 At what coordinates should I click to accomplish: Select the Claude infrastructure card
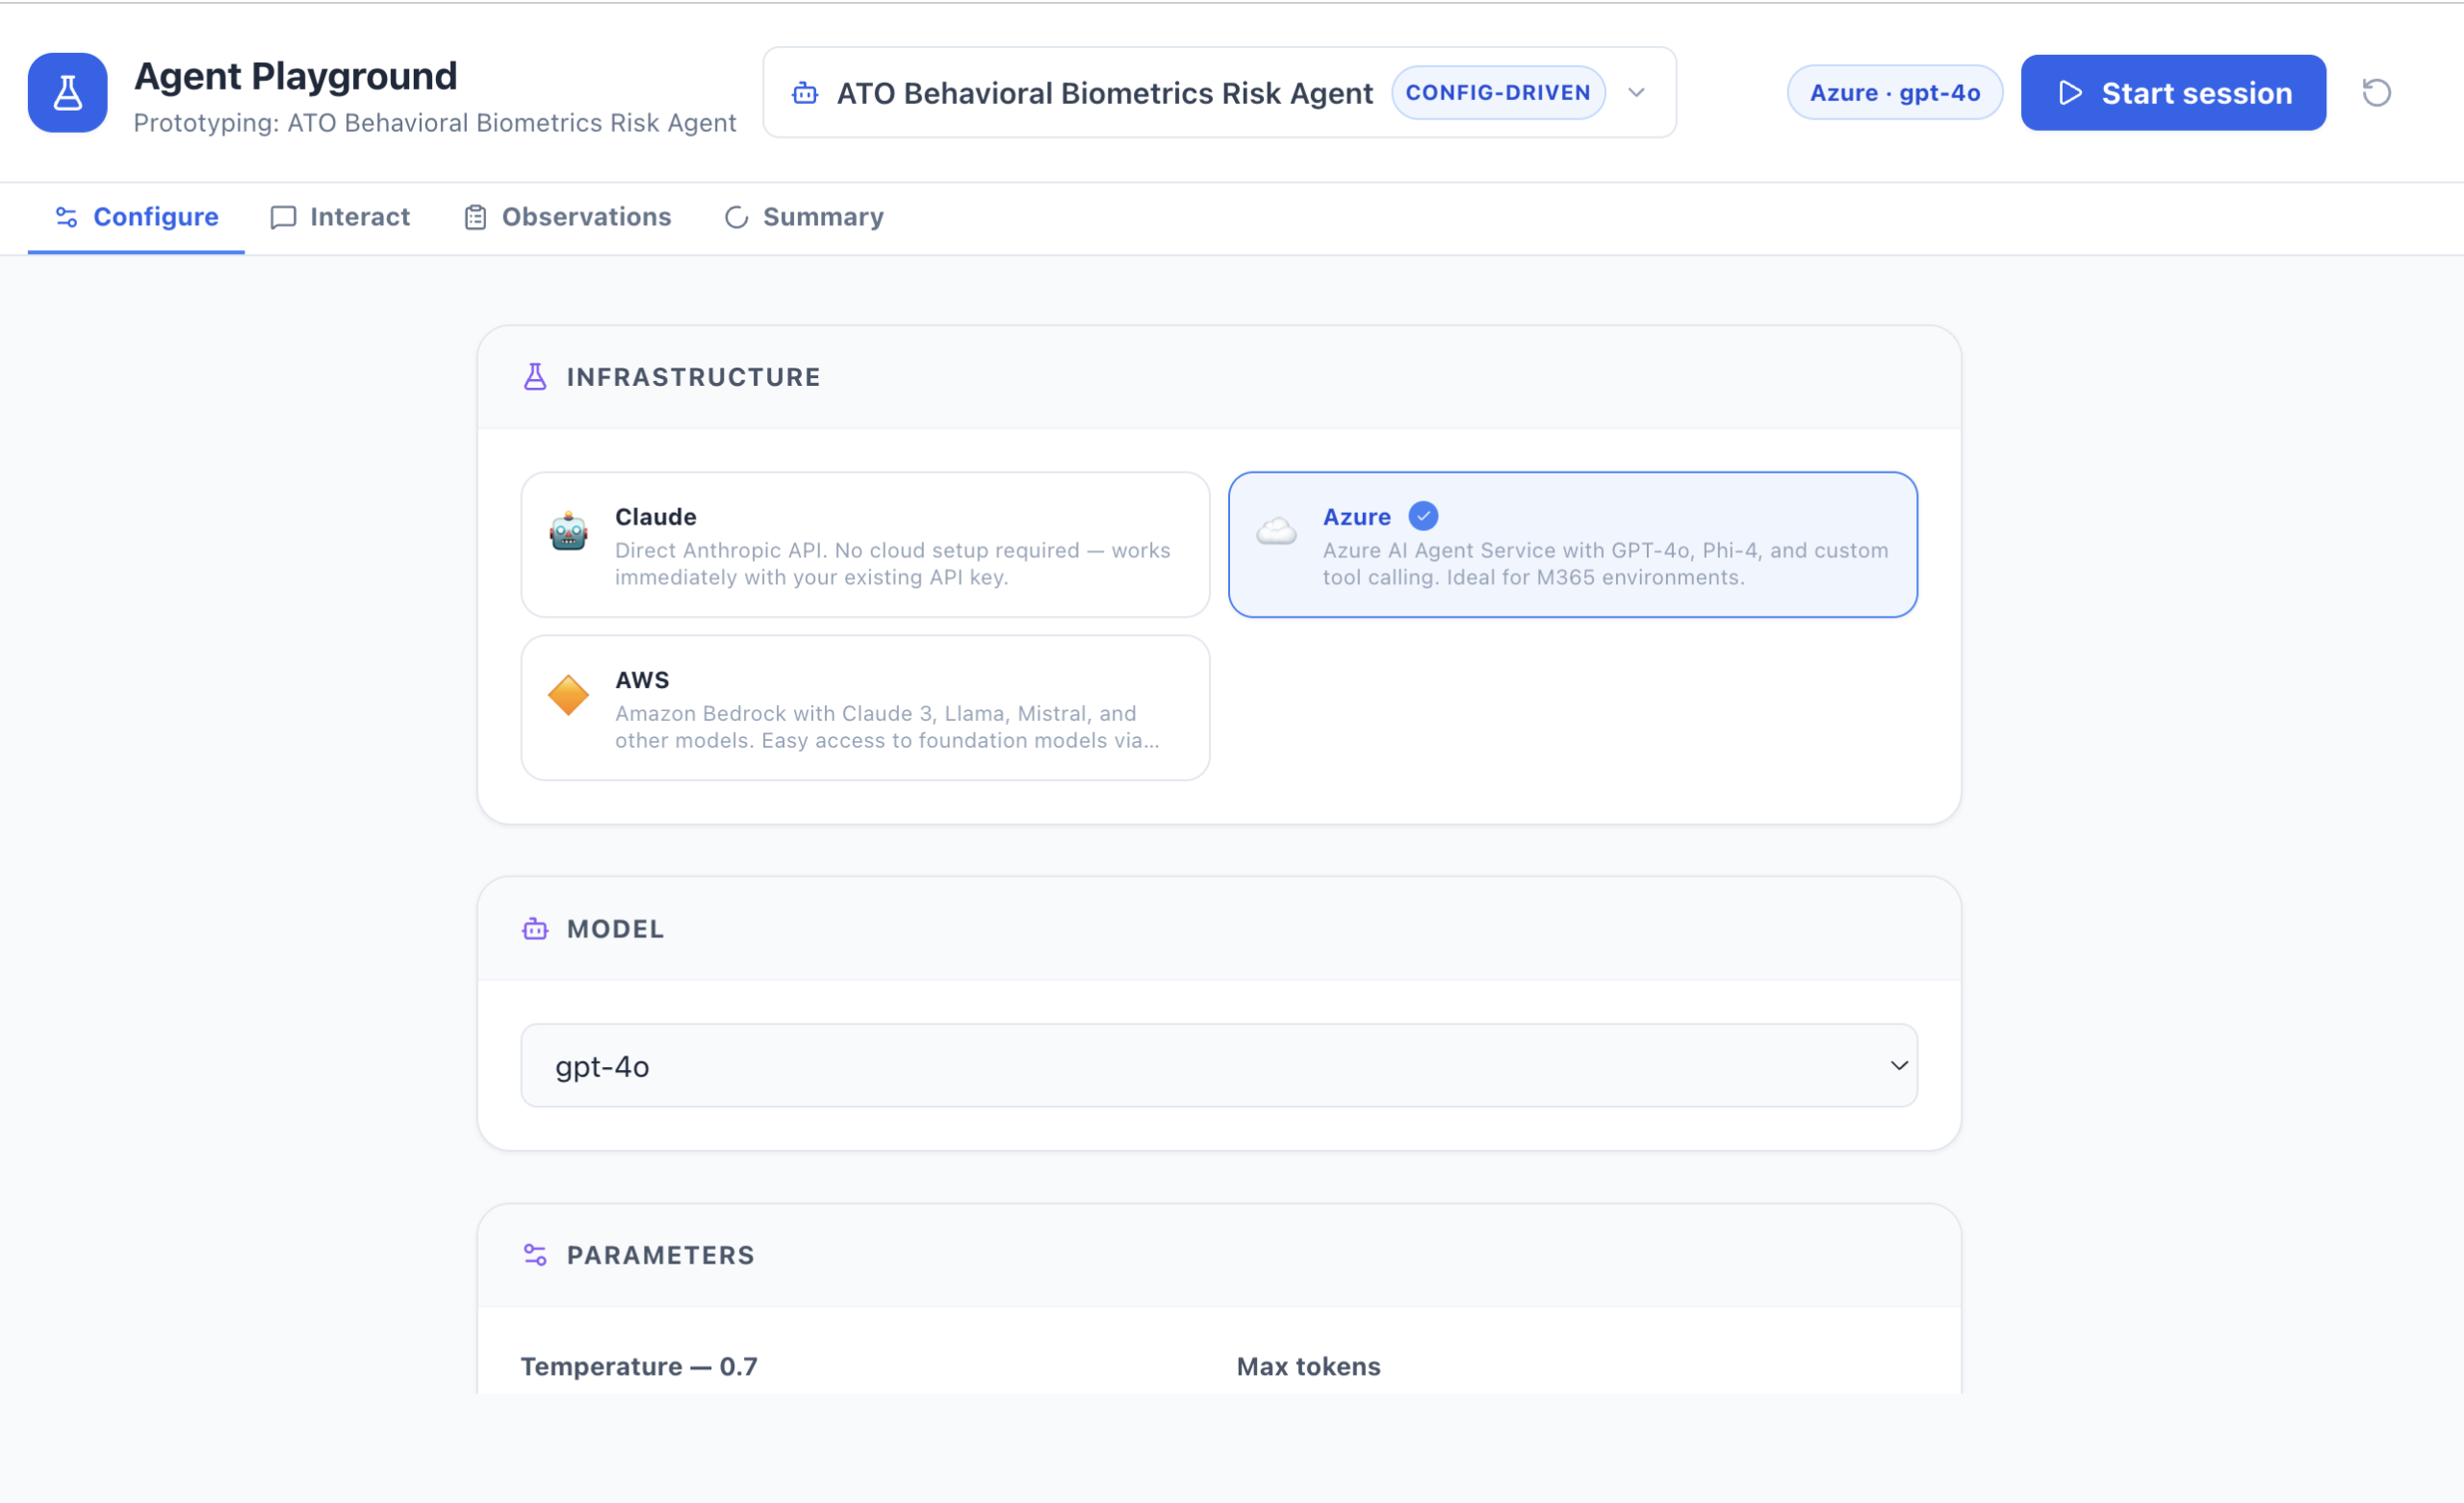865,545
